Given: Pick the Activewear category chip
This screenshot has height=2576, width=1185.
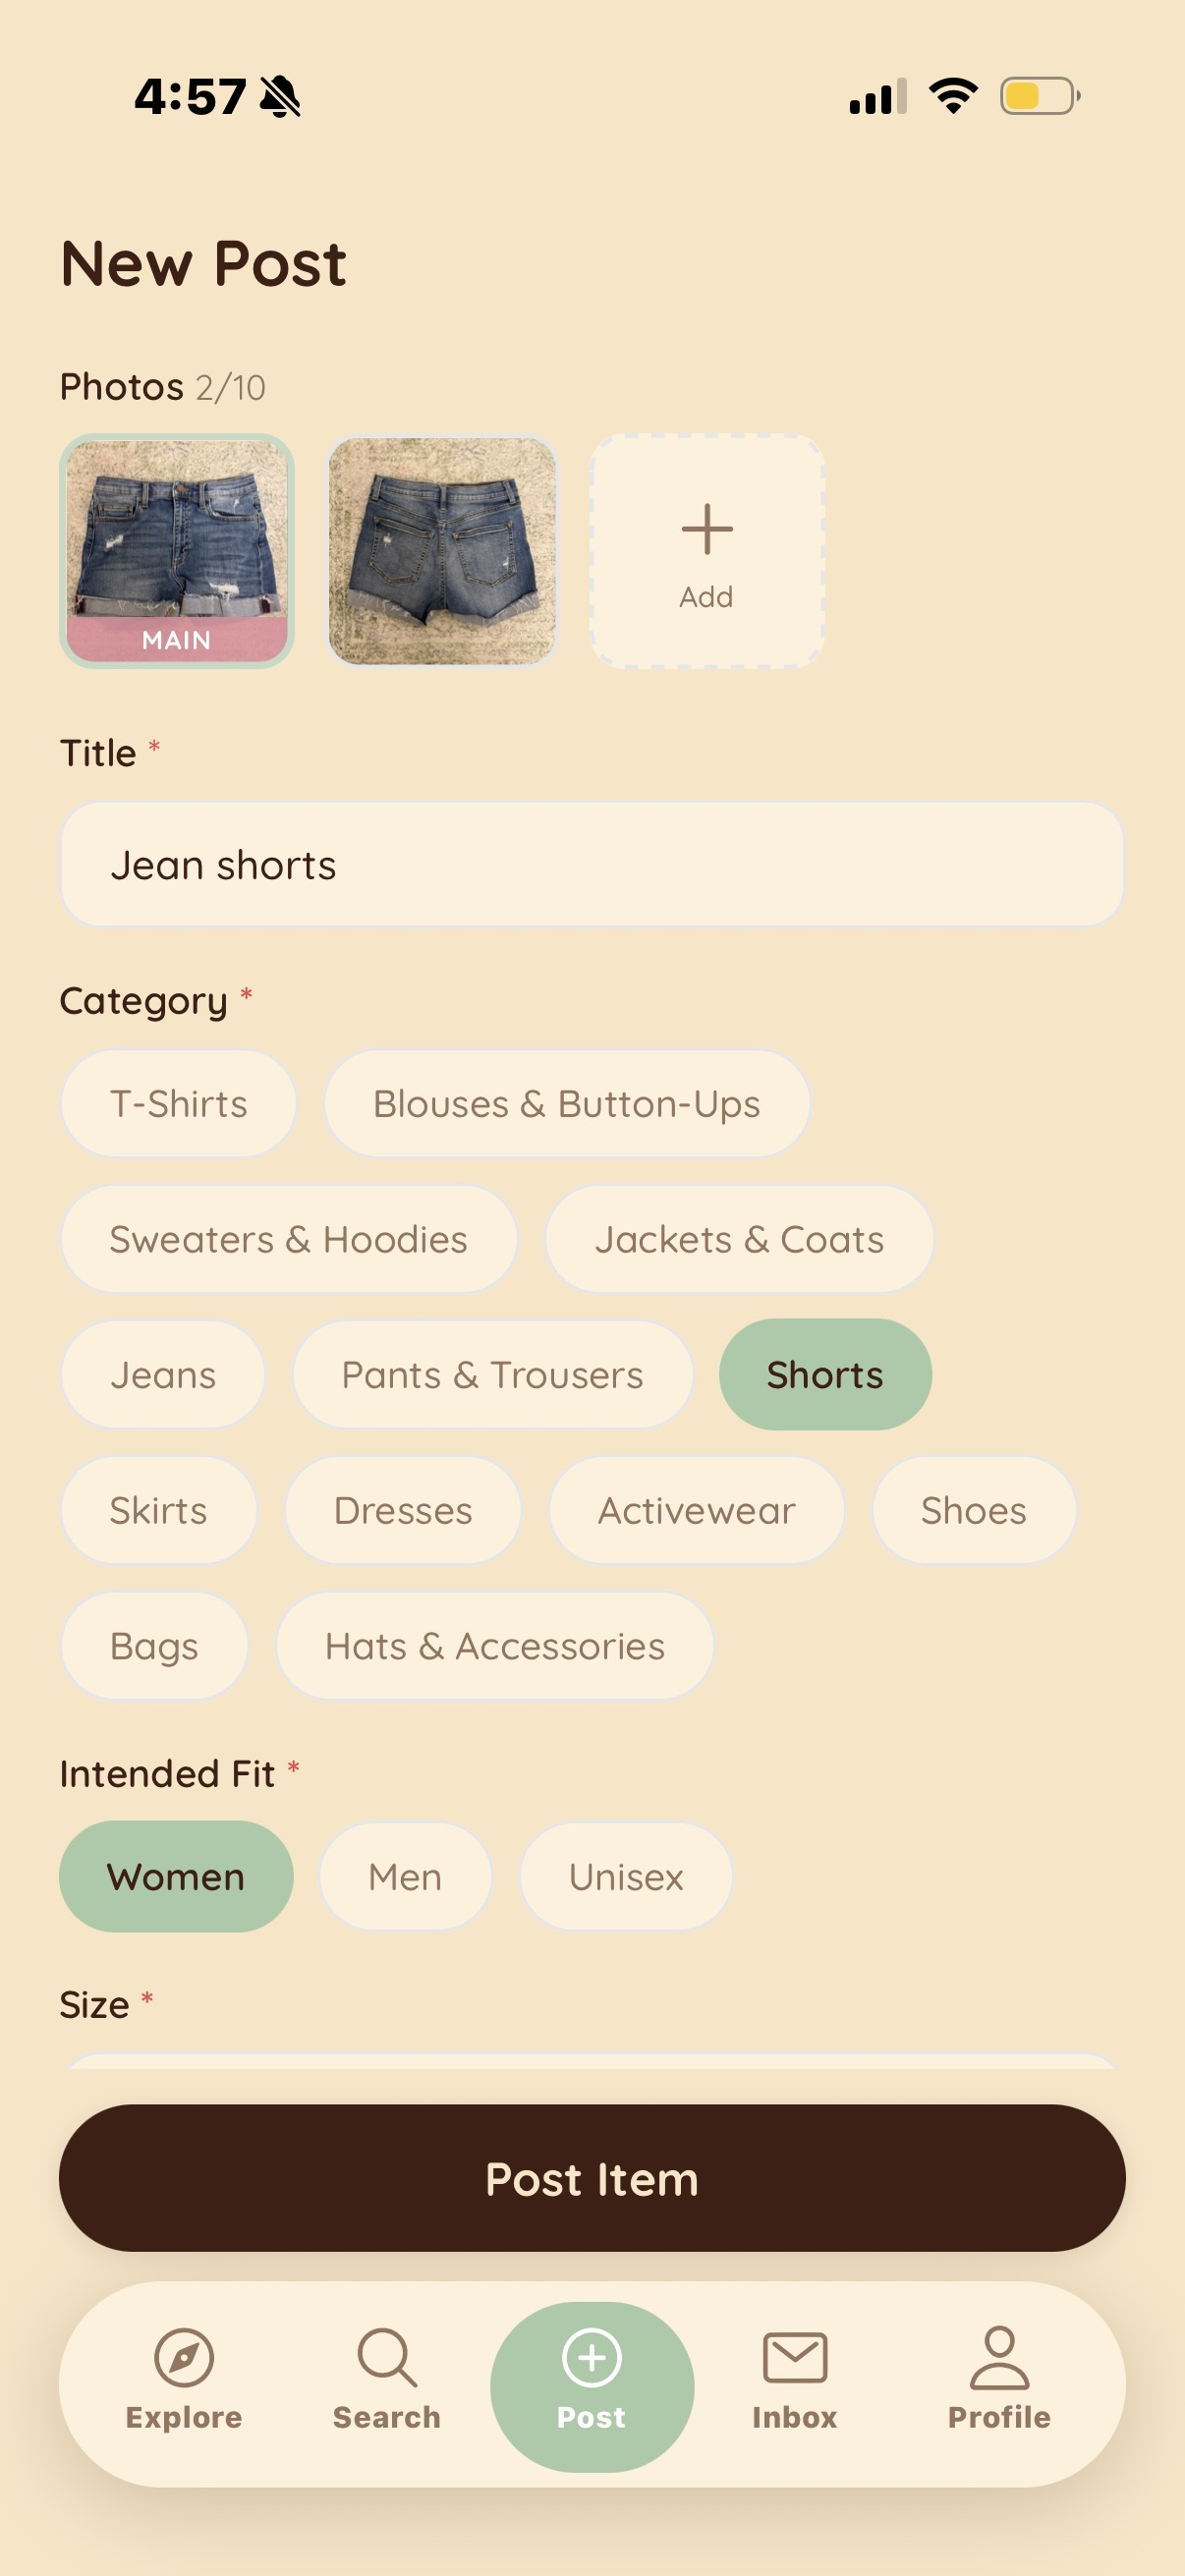Looking at the screenshot, I should 697,1510.
